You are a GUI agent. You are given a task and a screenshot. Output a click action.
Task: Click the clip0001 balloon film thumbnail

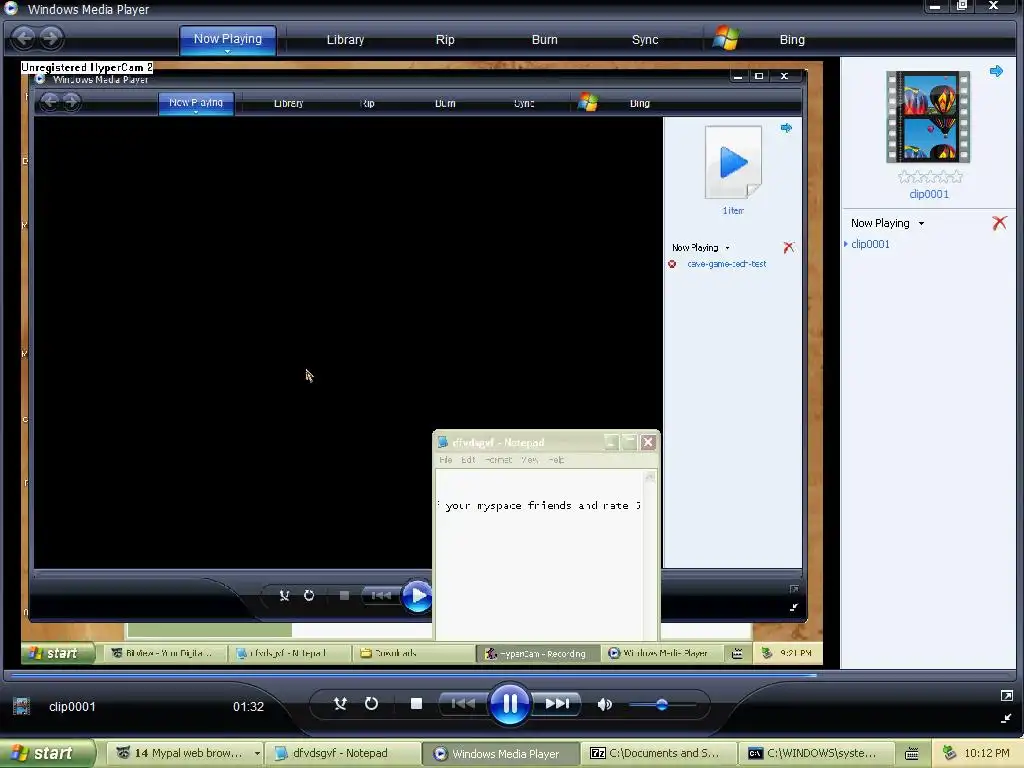click(928, 117)
